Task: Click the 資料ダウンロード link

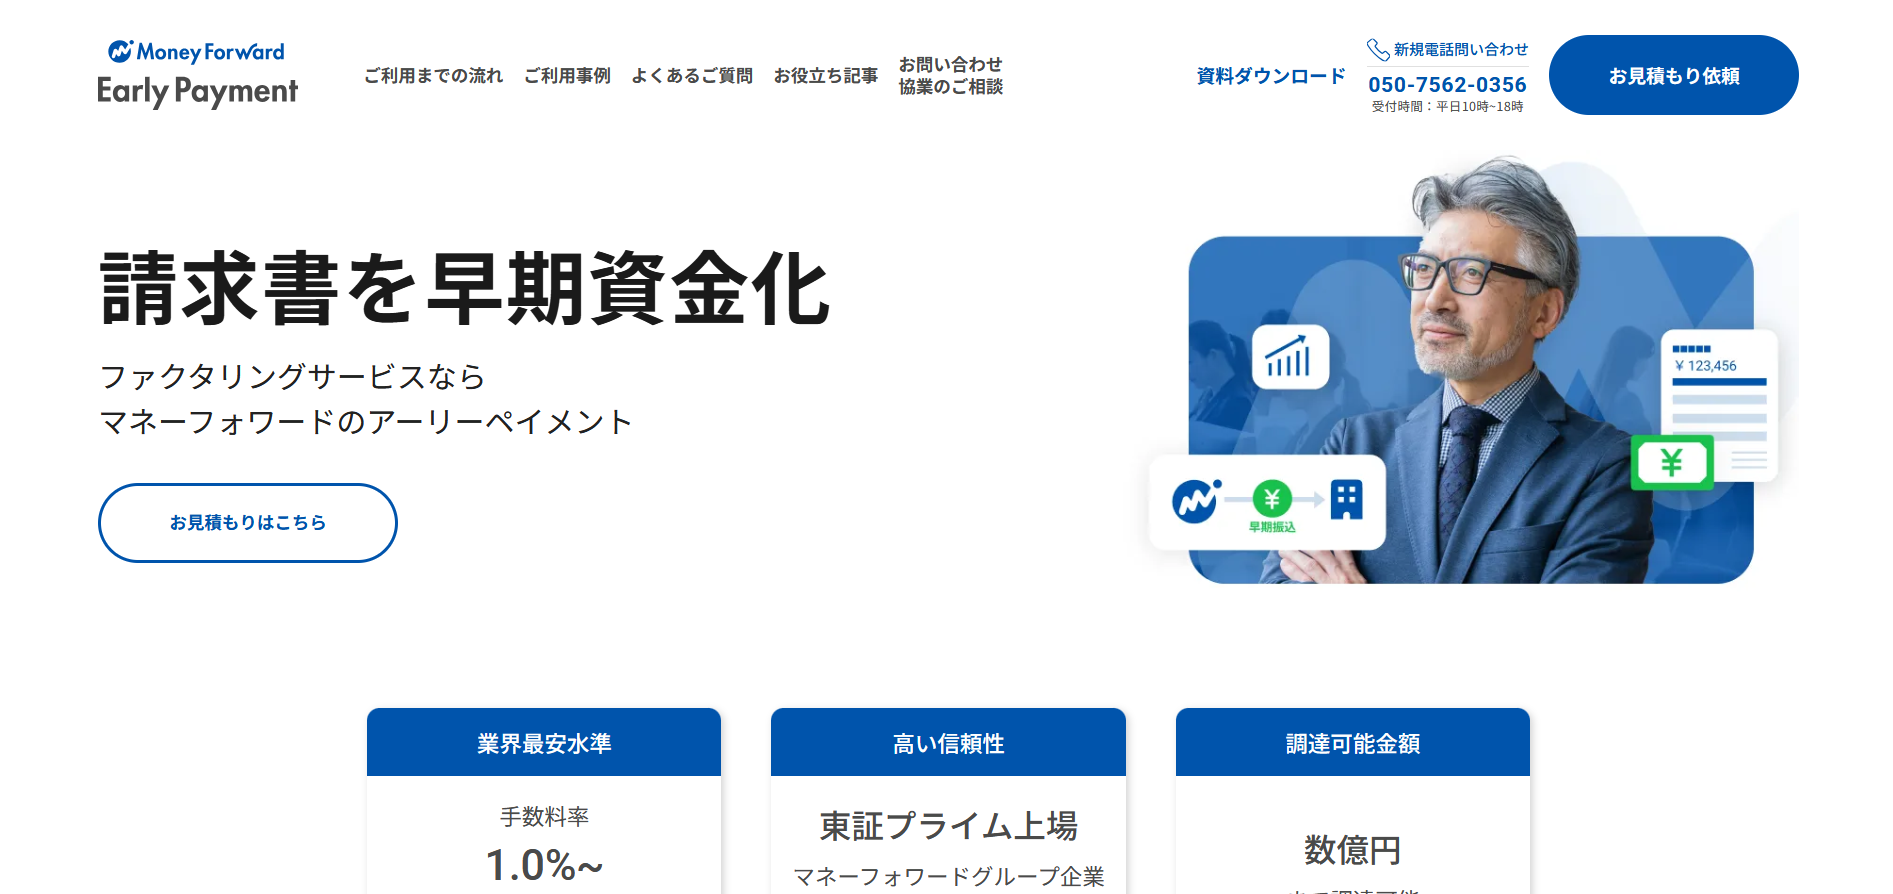Action: (1271, 76)
